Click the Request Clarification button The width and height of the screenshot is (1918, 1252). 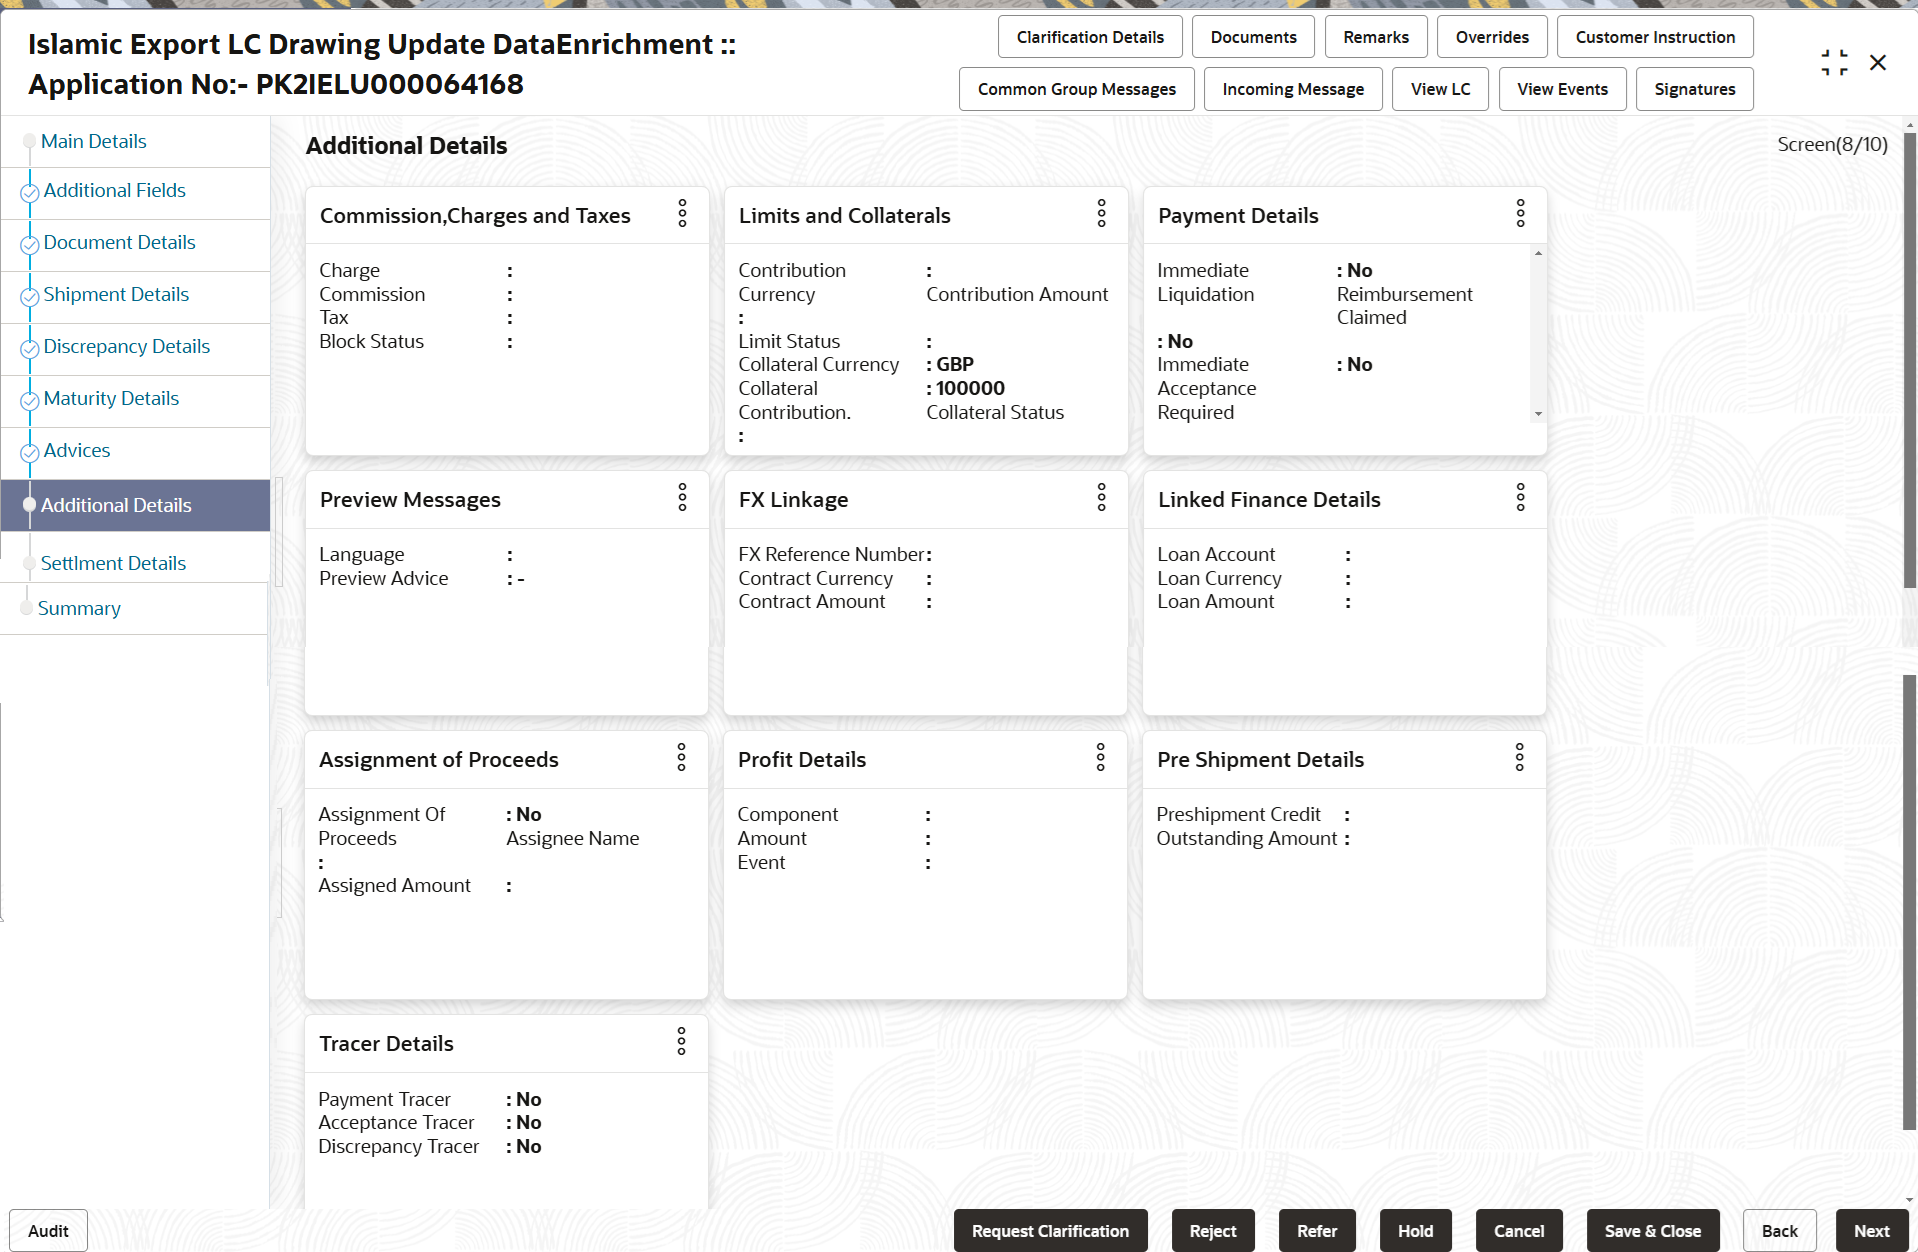(1050, 1231)
